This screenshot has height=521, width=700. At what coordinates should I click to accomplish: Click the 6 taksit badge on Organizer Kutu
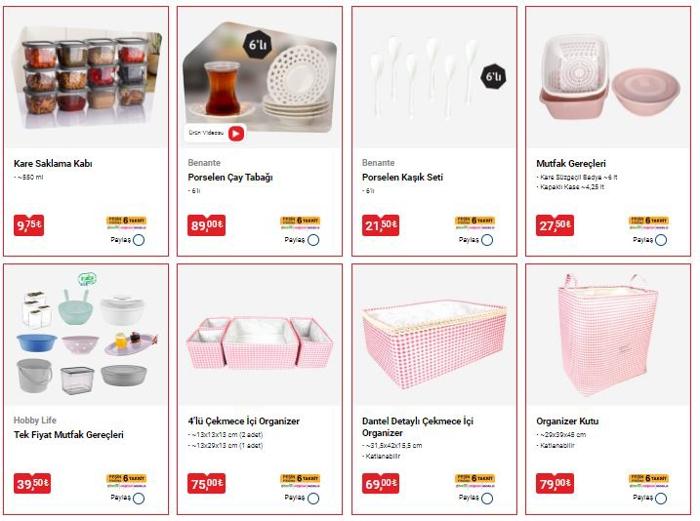pos(649,480)
